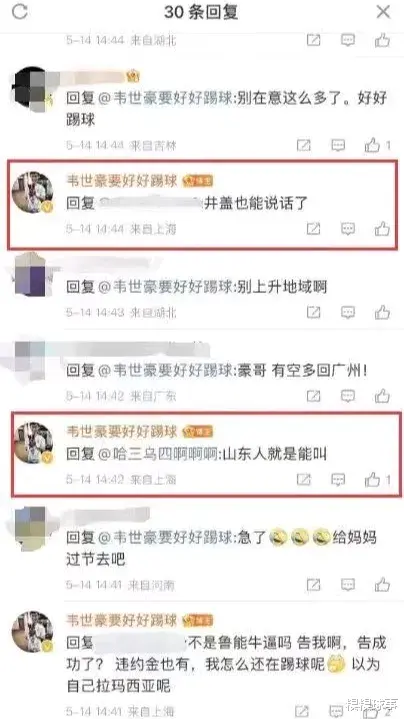This screenshot has height=719, width=404.
Task: Like the 别在意这么多了 reply from 吉林
Action: [x=372, y=146]
